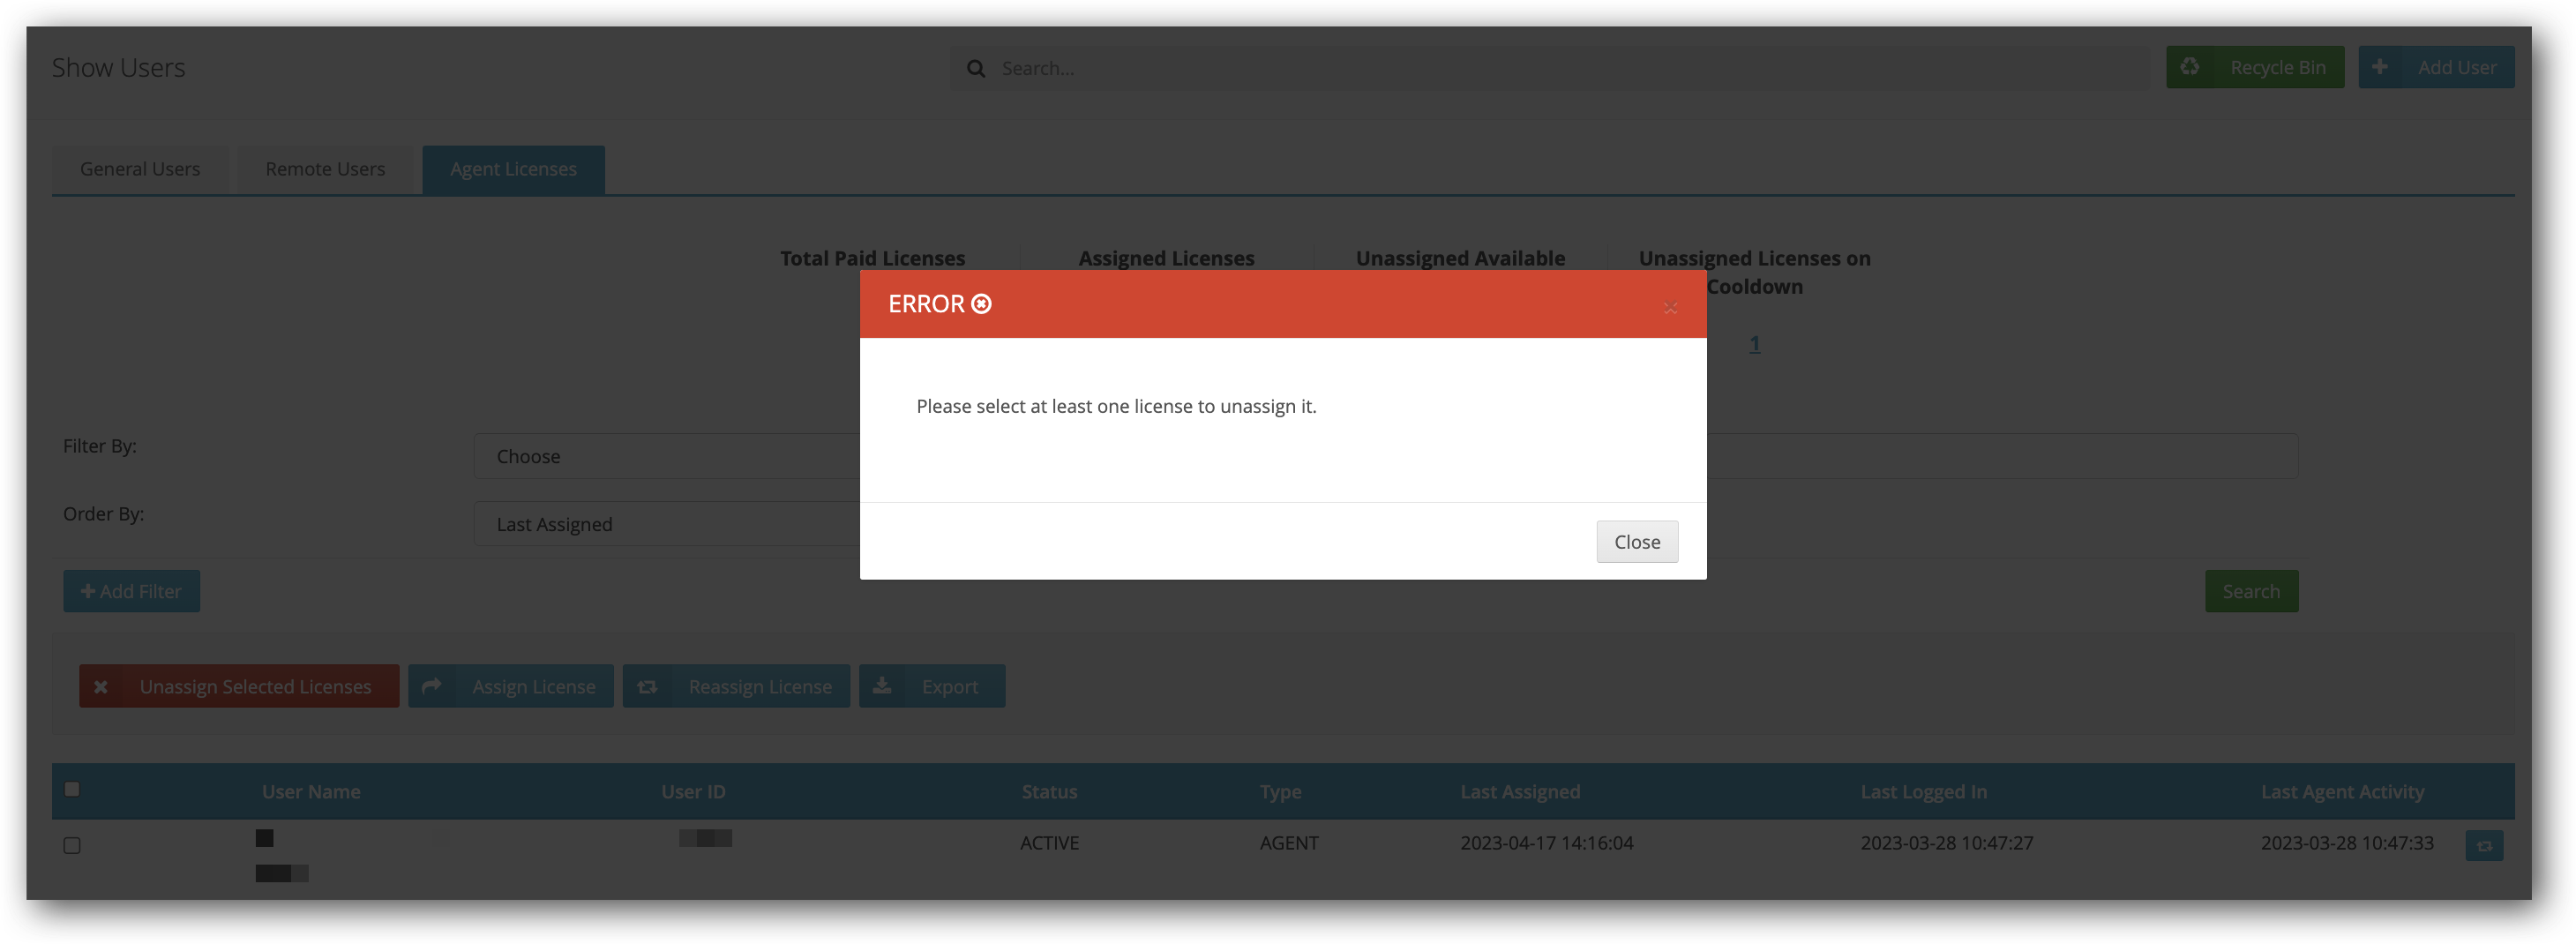Open the Filter By Choose dropdown
2576x944 pixels.
[666, 456]
